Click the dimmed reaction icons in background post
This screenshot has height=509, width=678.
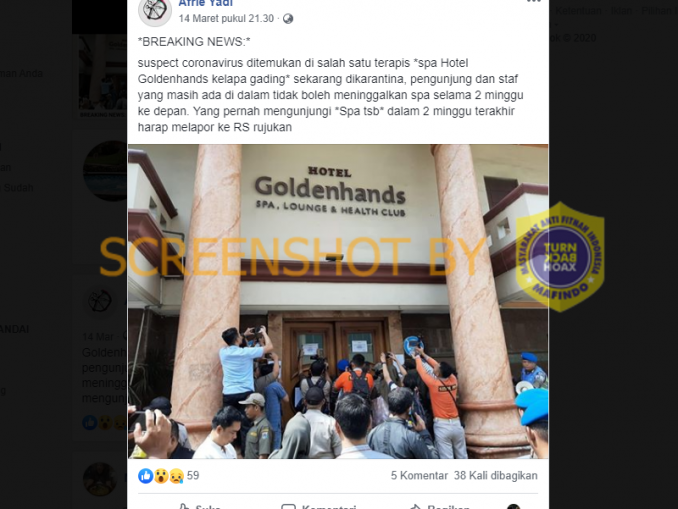coord(105,423)
